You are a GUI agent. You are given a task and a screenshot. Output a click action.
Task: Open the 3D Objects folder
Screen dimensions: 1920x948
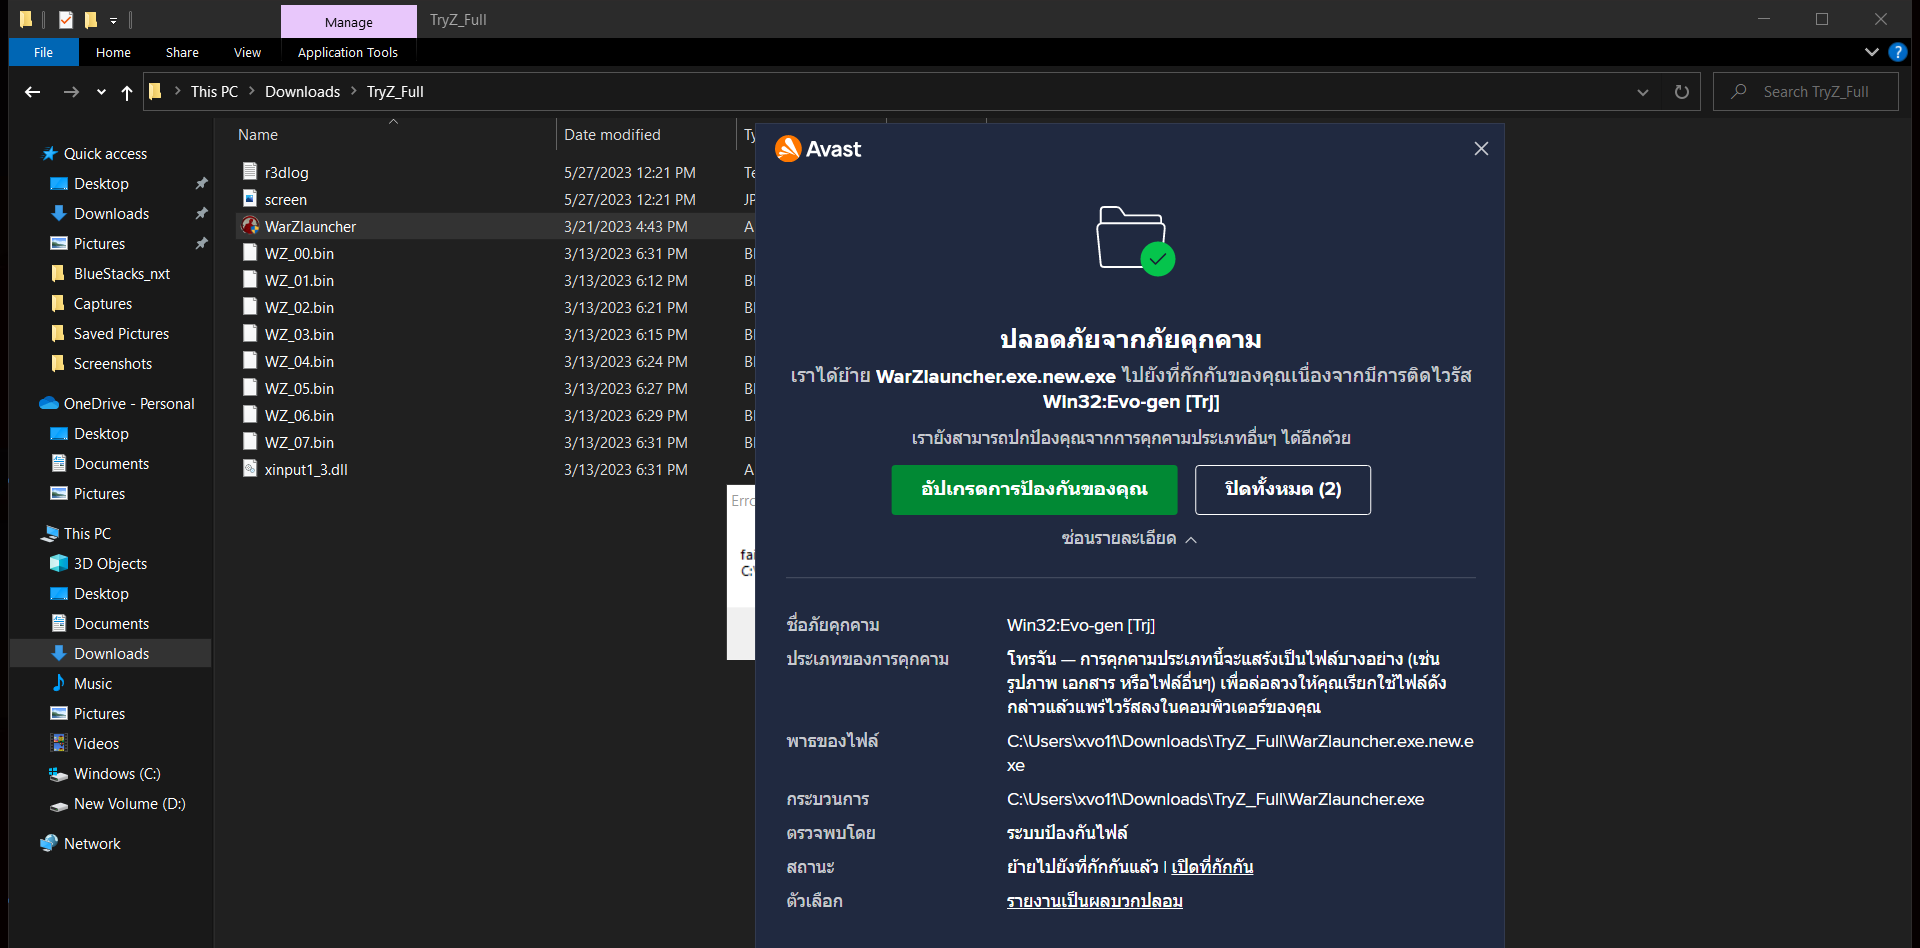click(110, 564)
